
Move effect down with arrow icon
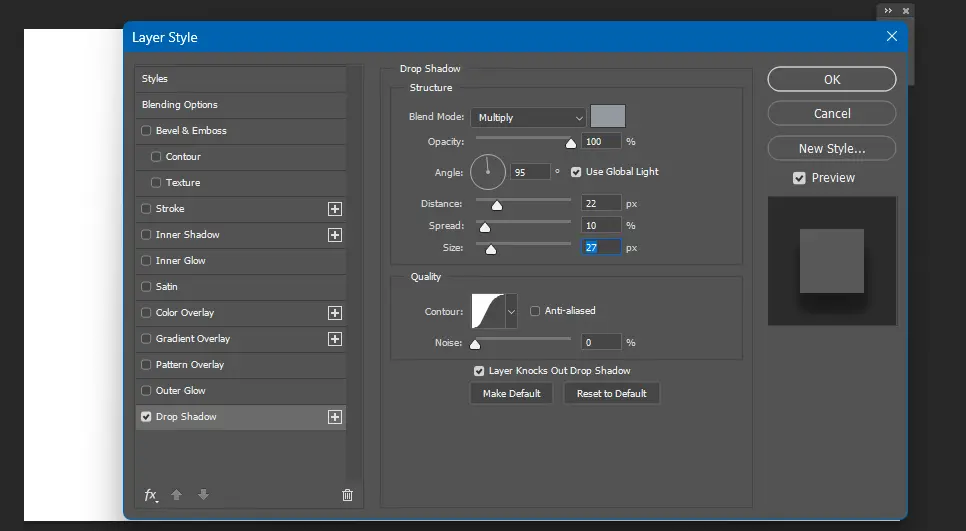tap(203, 495)
